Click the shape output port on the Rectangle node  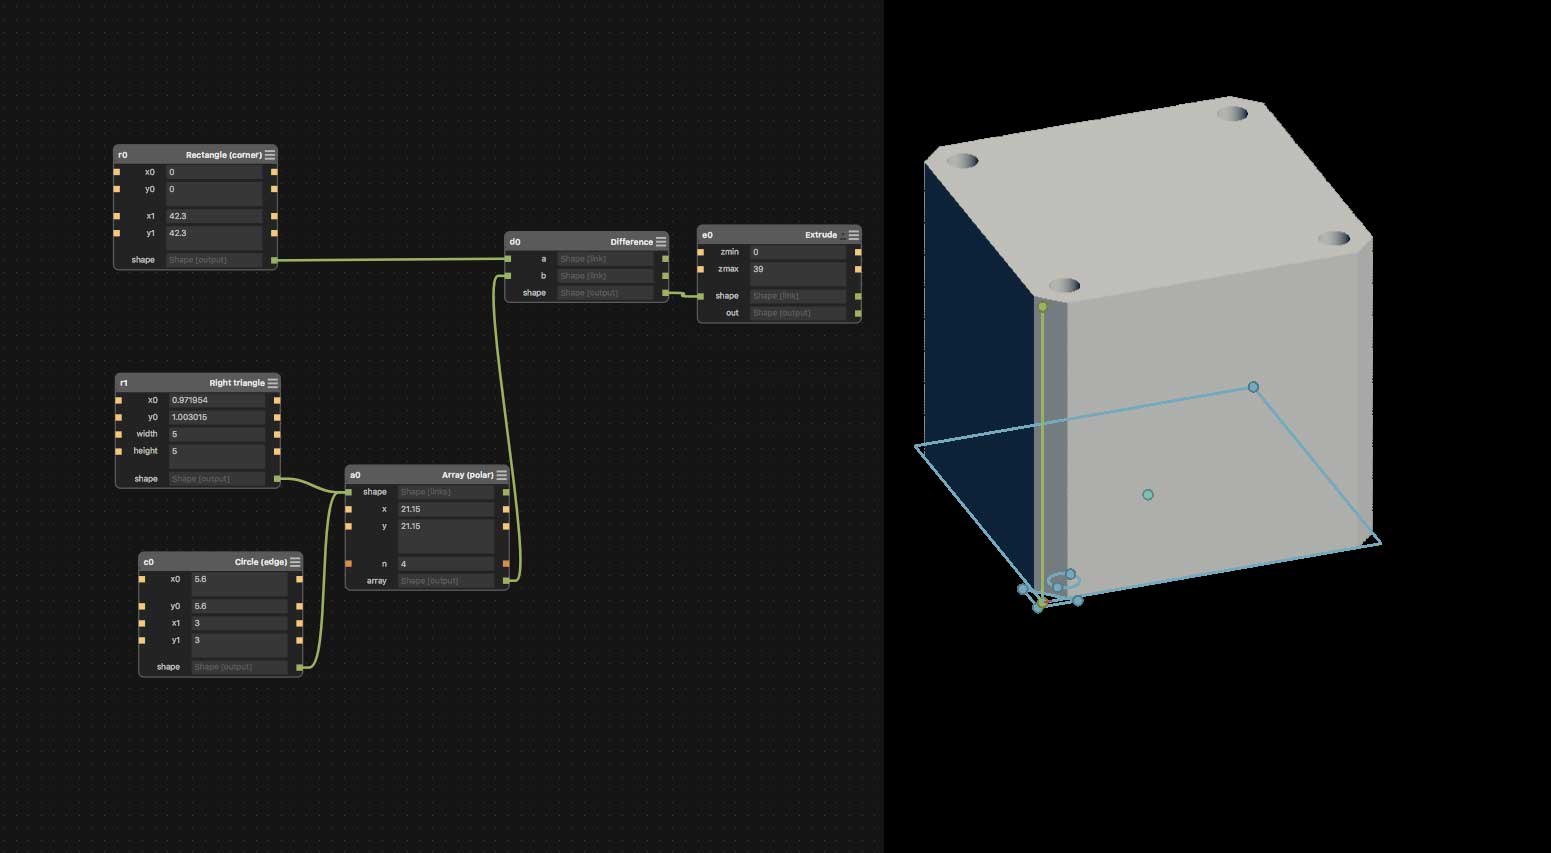point(275,260)
